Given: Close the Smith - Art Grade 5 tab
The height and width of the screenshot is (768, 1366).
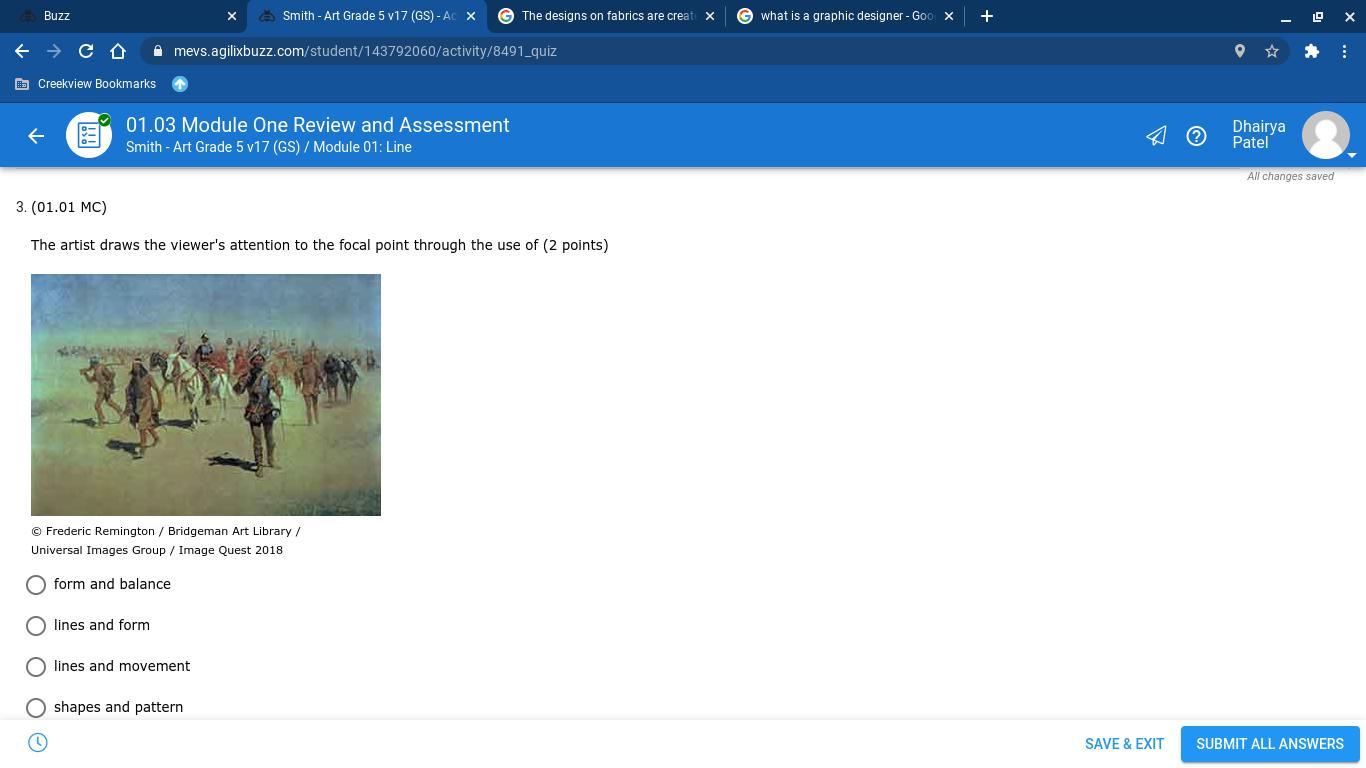Looking at the screenshot, I should point(471,16).
